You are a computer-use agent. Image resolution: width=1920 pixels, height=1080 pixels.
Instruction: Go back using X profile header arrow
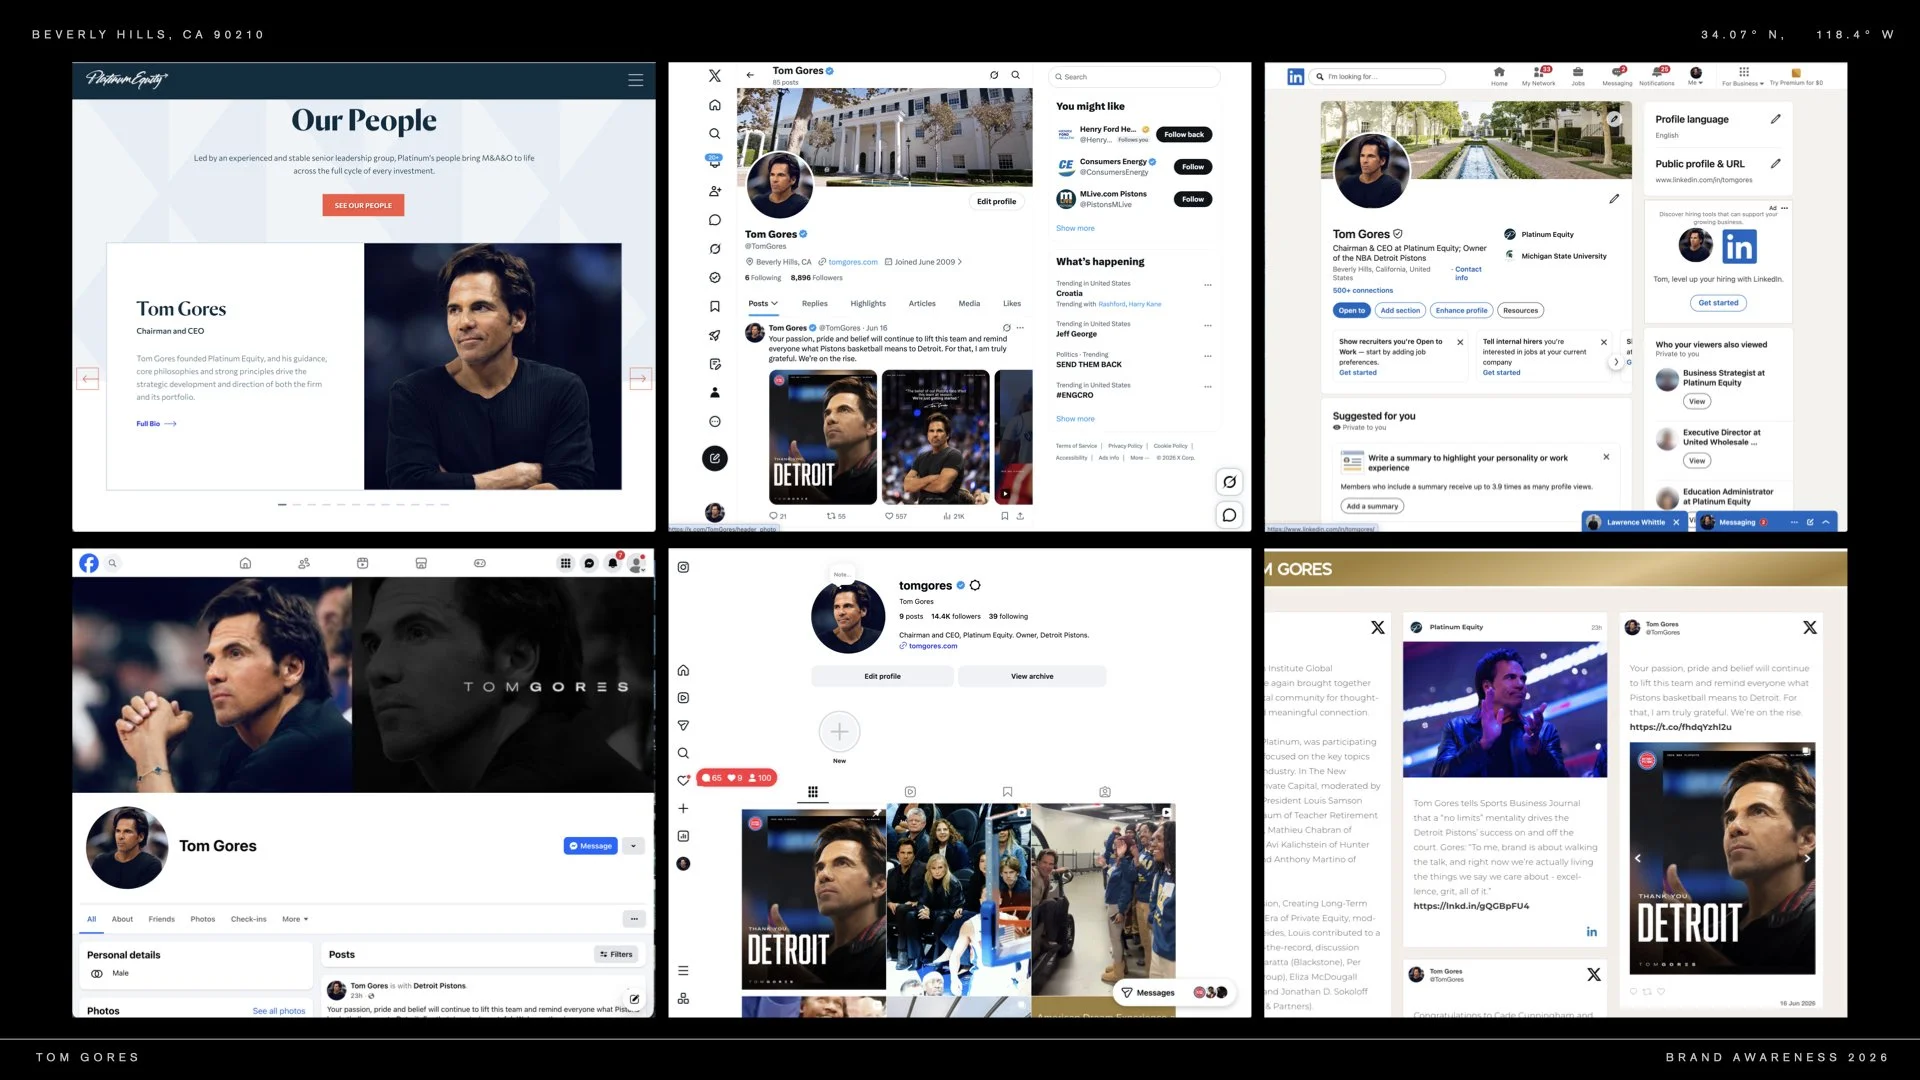pos(750,75)
